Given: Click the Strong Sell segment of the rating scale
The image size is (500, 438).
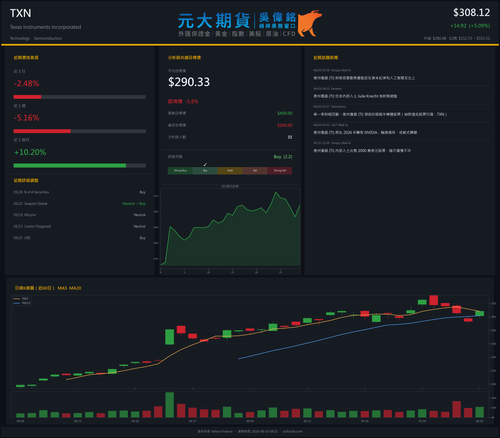Looking at the screenshot, I should point(280,171).
